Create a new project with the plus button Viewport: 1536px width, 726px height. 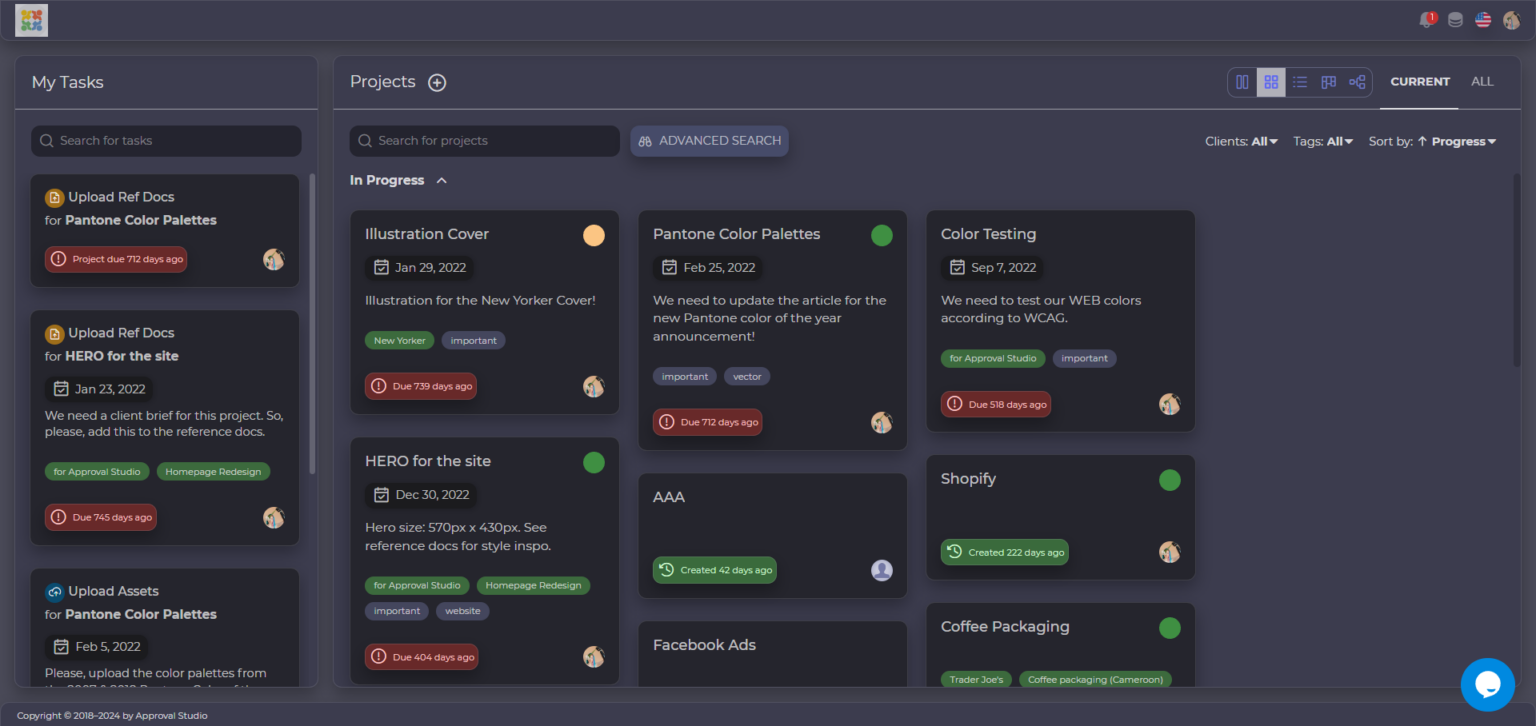[x=437, y=82]
